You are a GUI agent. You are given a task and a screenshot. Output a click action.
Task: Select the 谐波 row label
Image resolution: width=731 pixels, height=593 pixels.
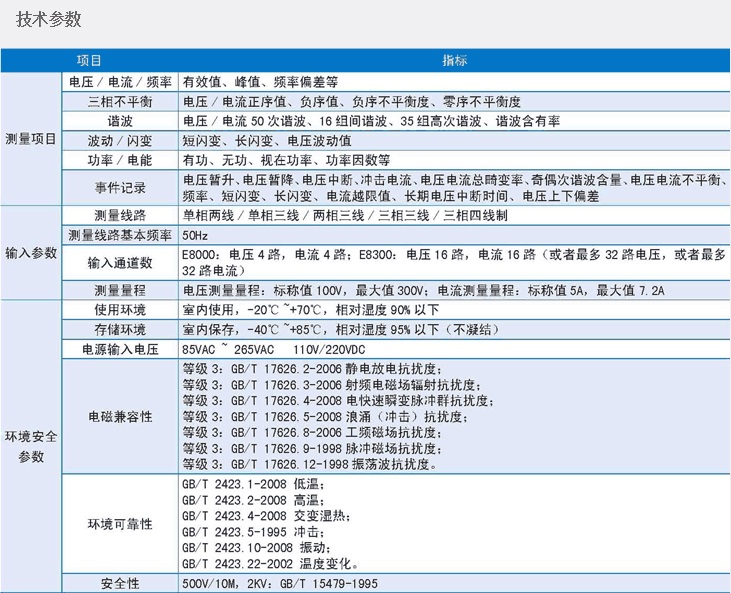coord(119,120)
